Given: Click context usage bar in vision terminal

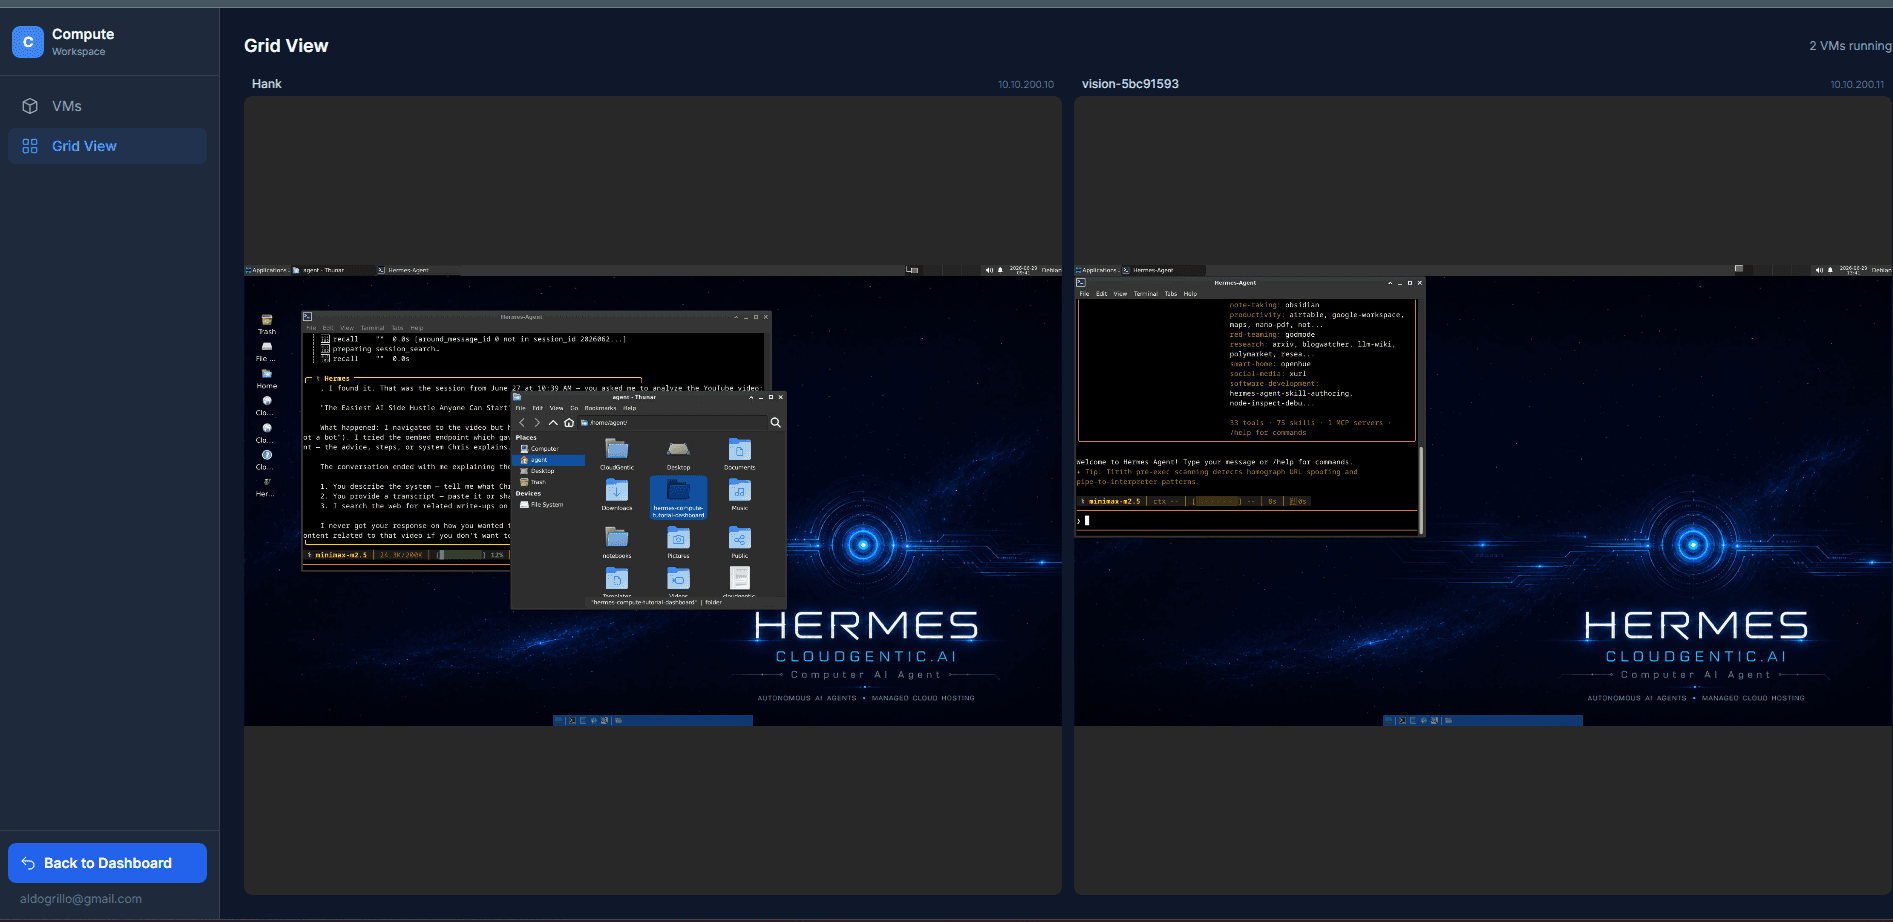Looking at the screenshot, I should (x=1217, y=502).
